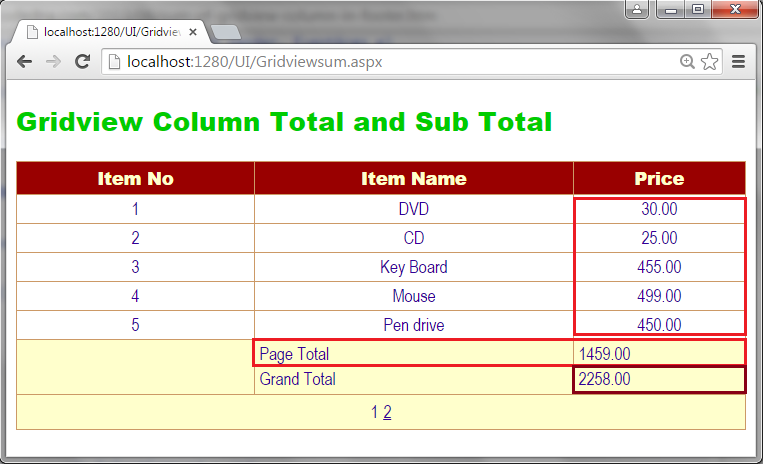Click the CD item name cell

(x=414, y=238)
